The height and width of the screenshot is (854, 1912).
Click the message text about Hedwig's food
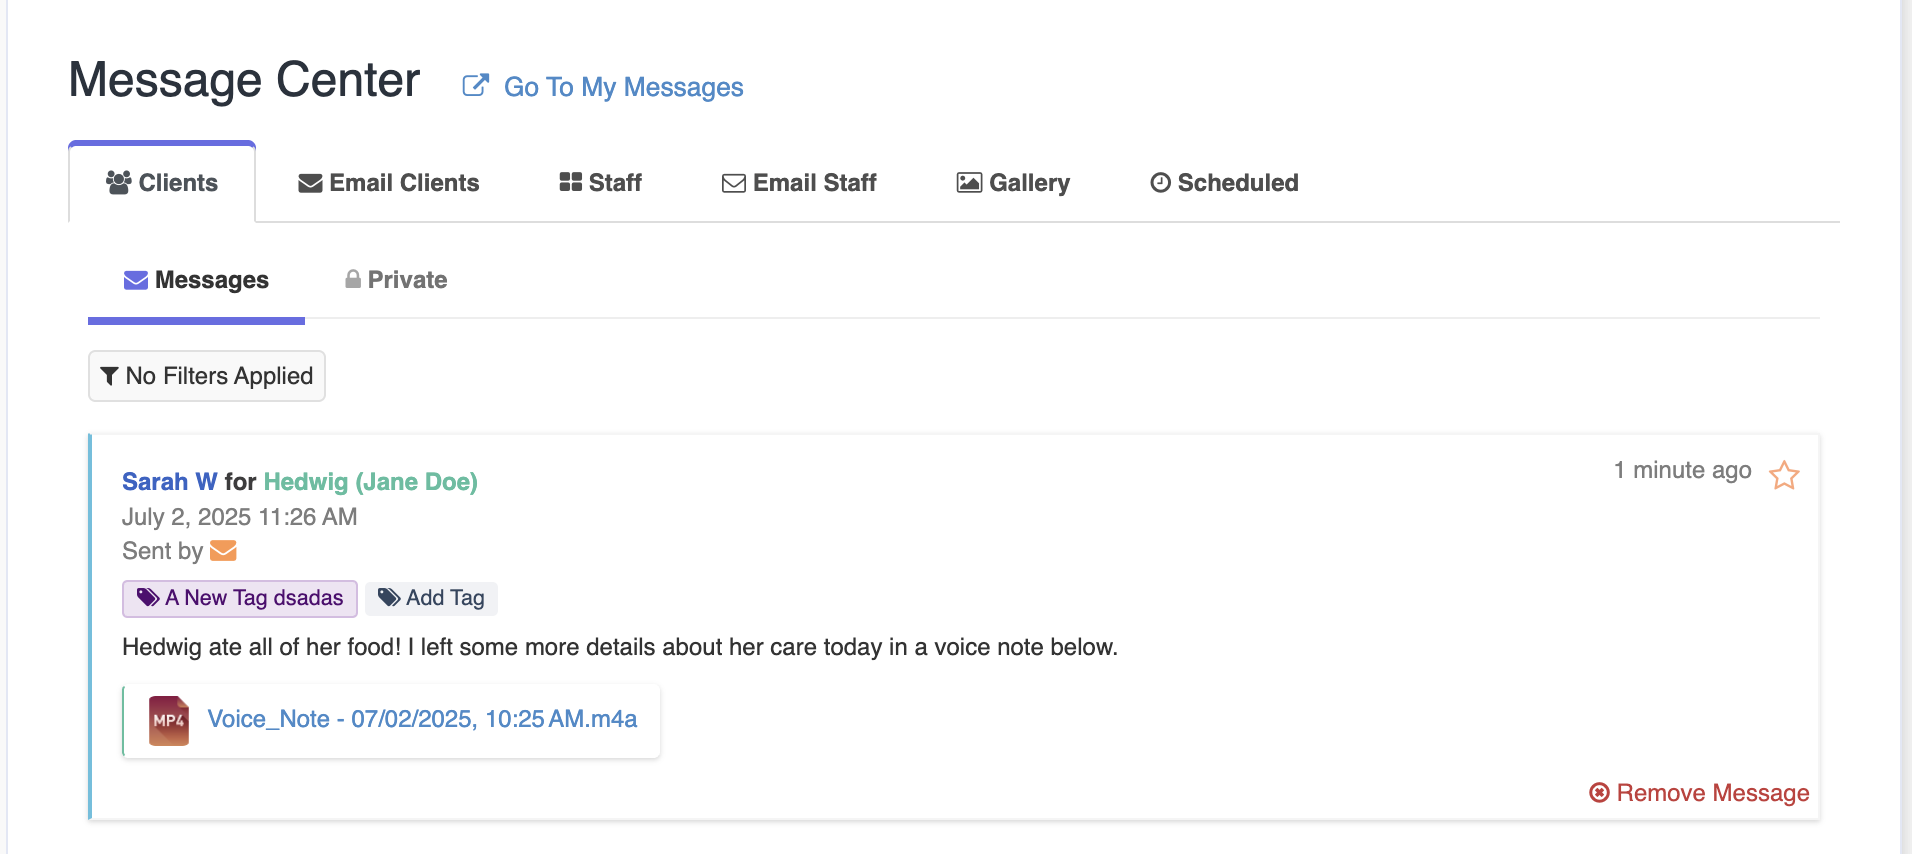tap(620, 647)
